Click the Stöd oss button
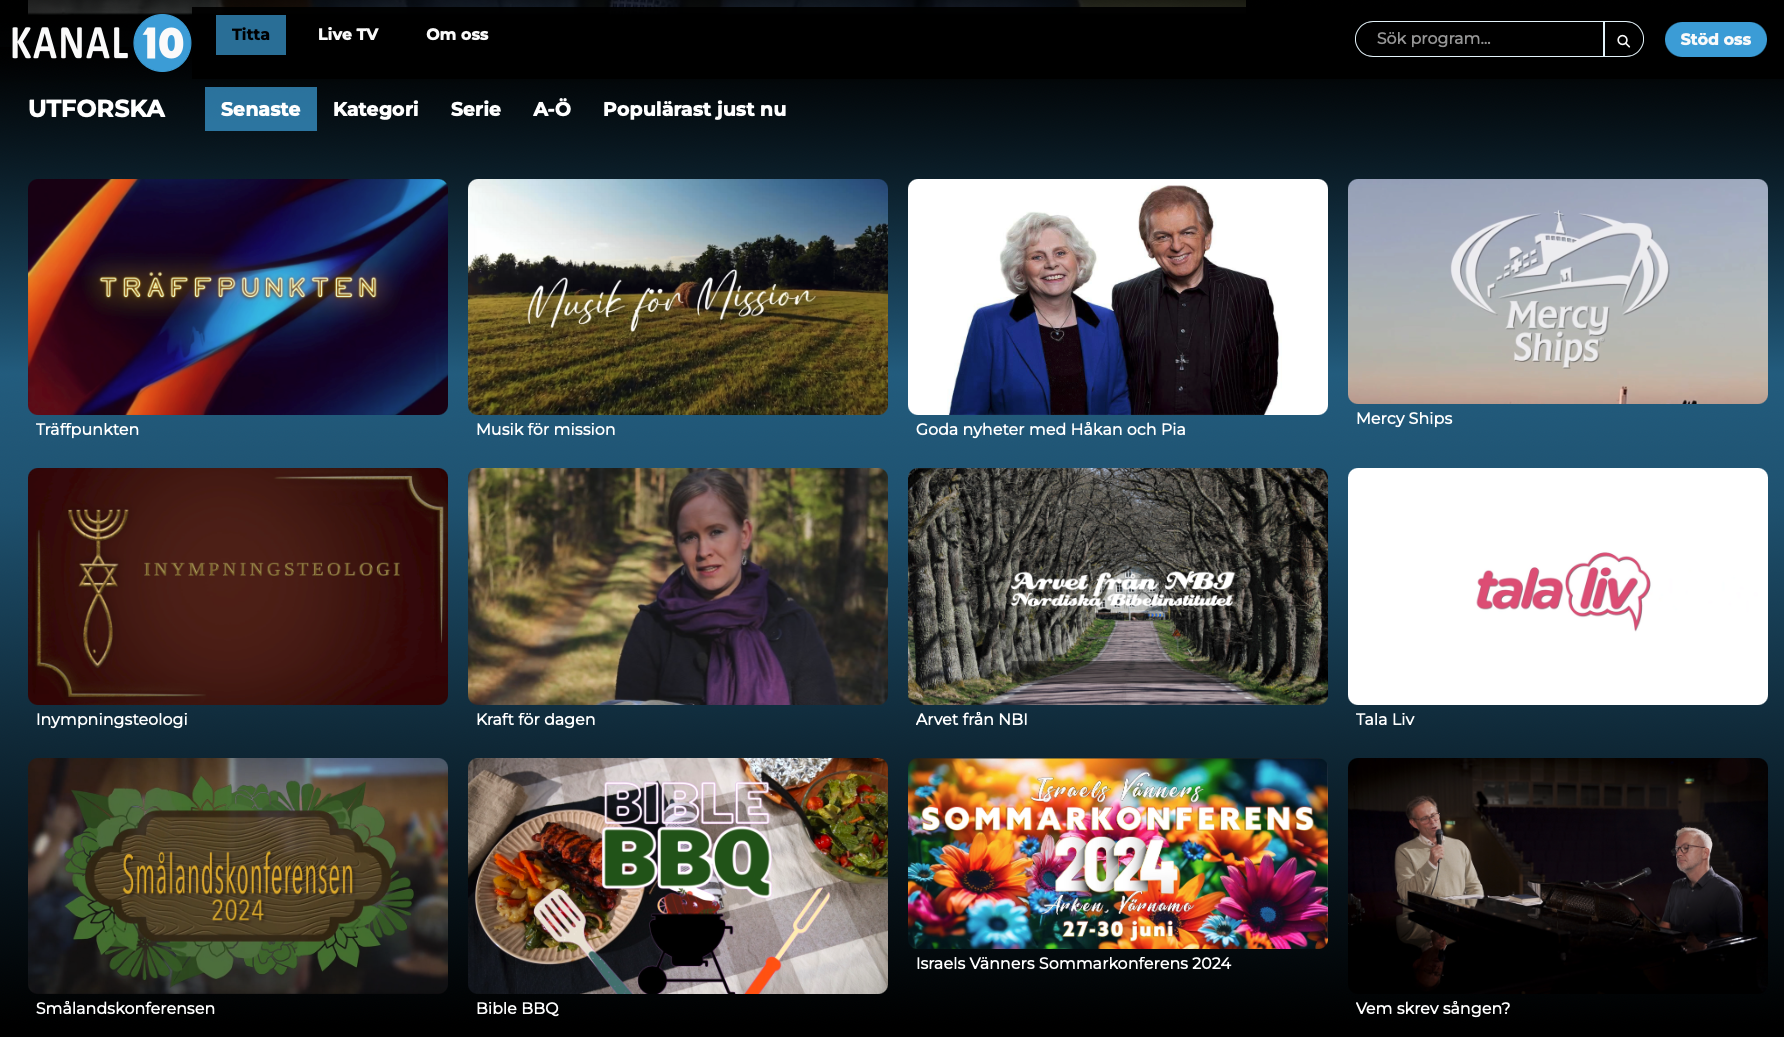Screen dimensions: 1784x1037 point(1714,40)
